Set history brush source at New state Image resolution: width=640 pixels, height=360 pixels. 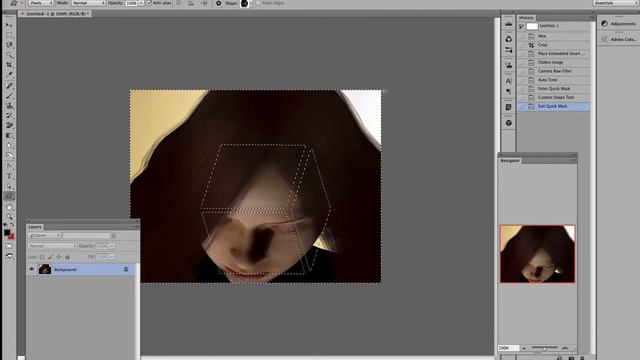pos(522,36)
